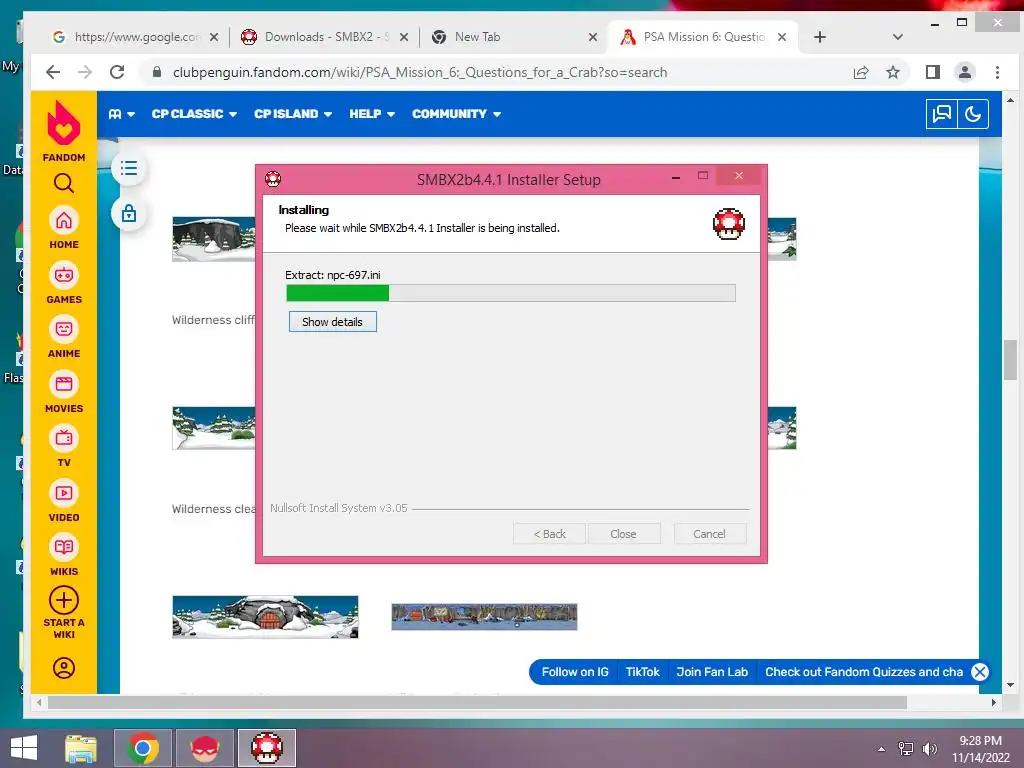This screenshot has width=1024, height=768.
Task: Open the Fandom sidebar search icon
Action: point(63,184)
